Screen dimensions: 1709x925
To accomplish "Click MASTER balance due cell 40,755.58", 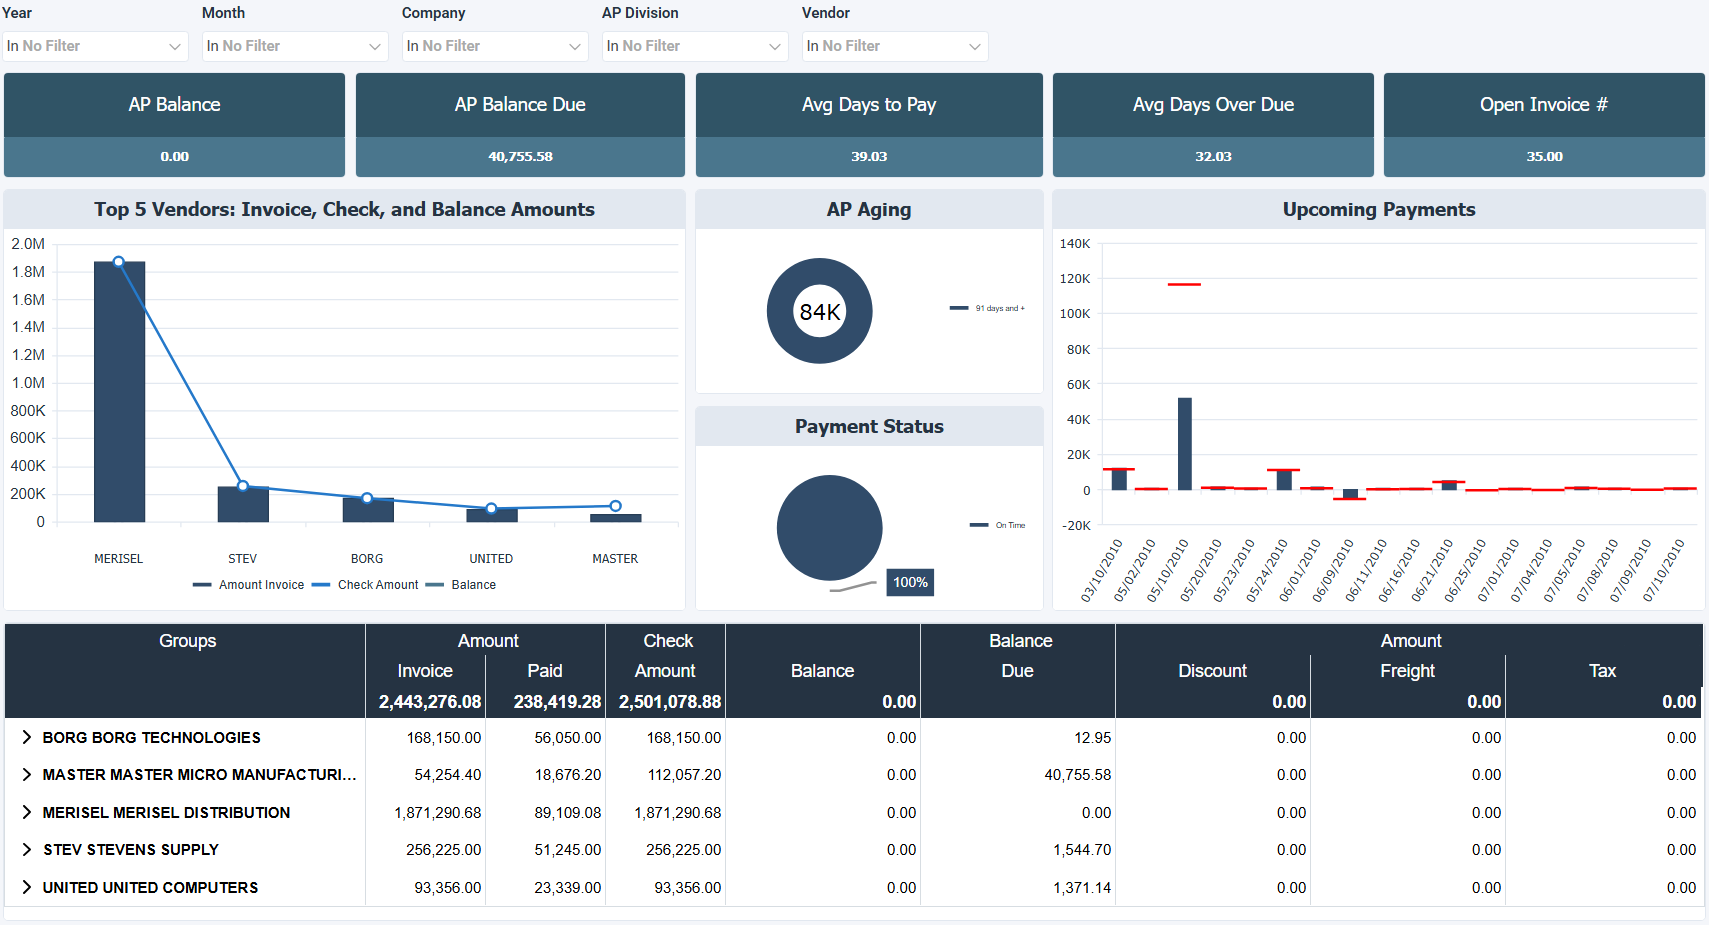I will pos(1078,775).
